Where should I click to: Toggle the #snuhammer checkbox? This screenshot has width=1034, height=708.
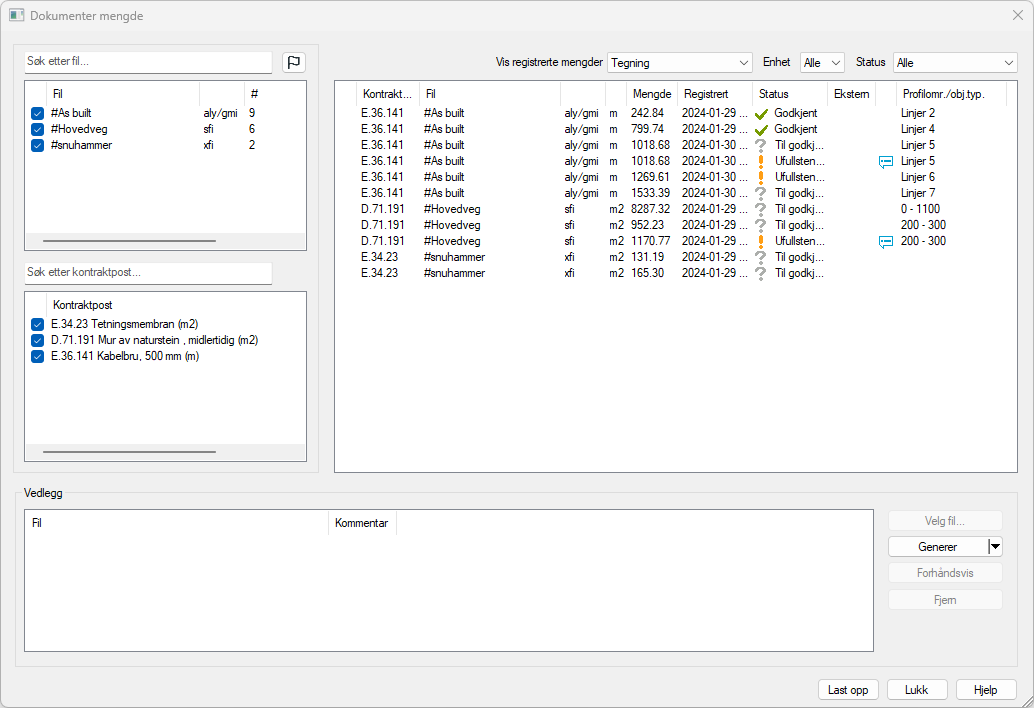click(37, 145)
